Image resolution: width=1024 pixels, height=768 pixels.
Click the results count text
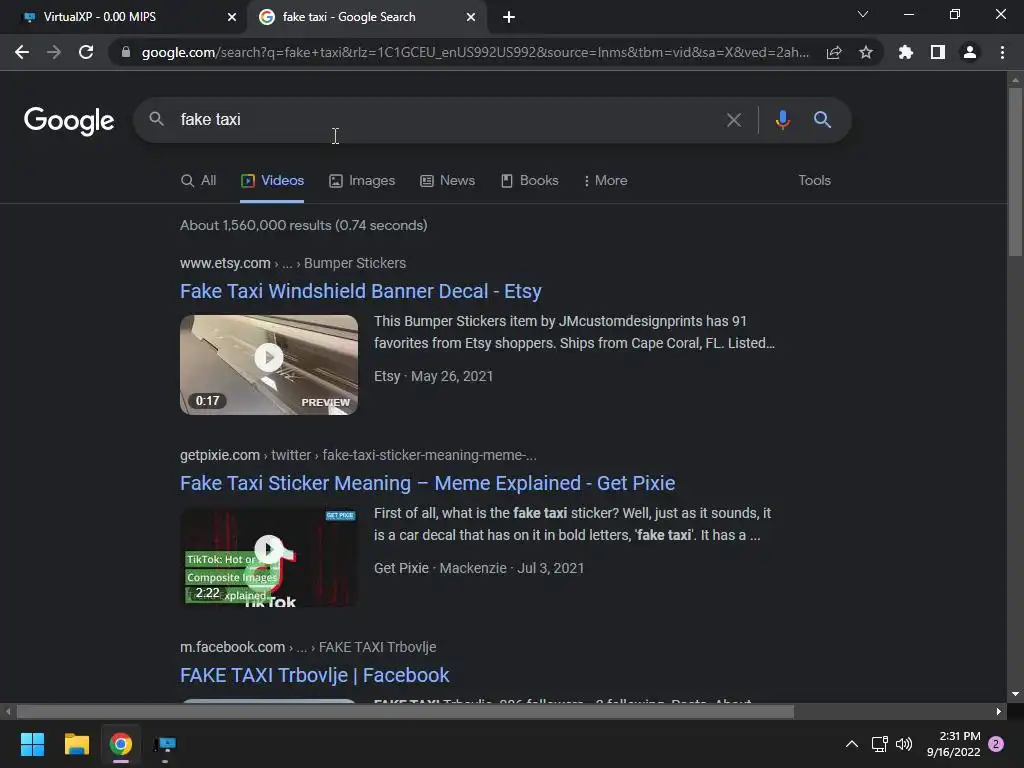(304, 225)
